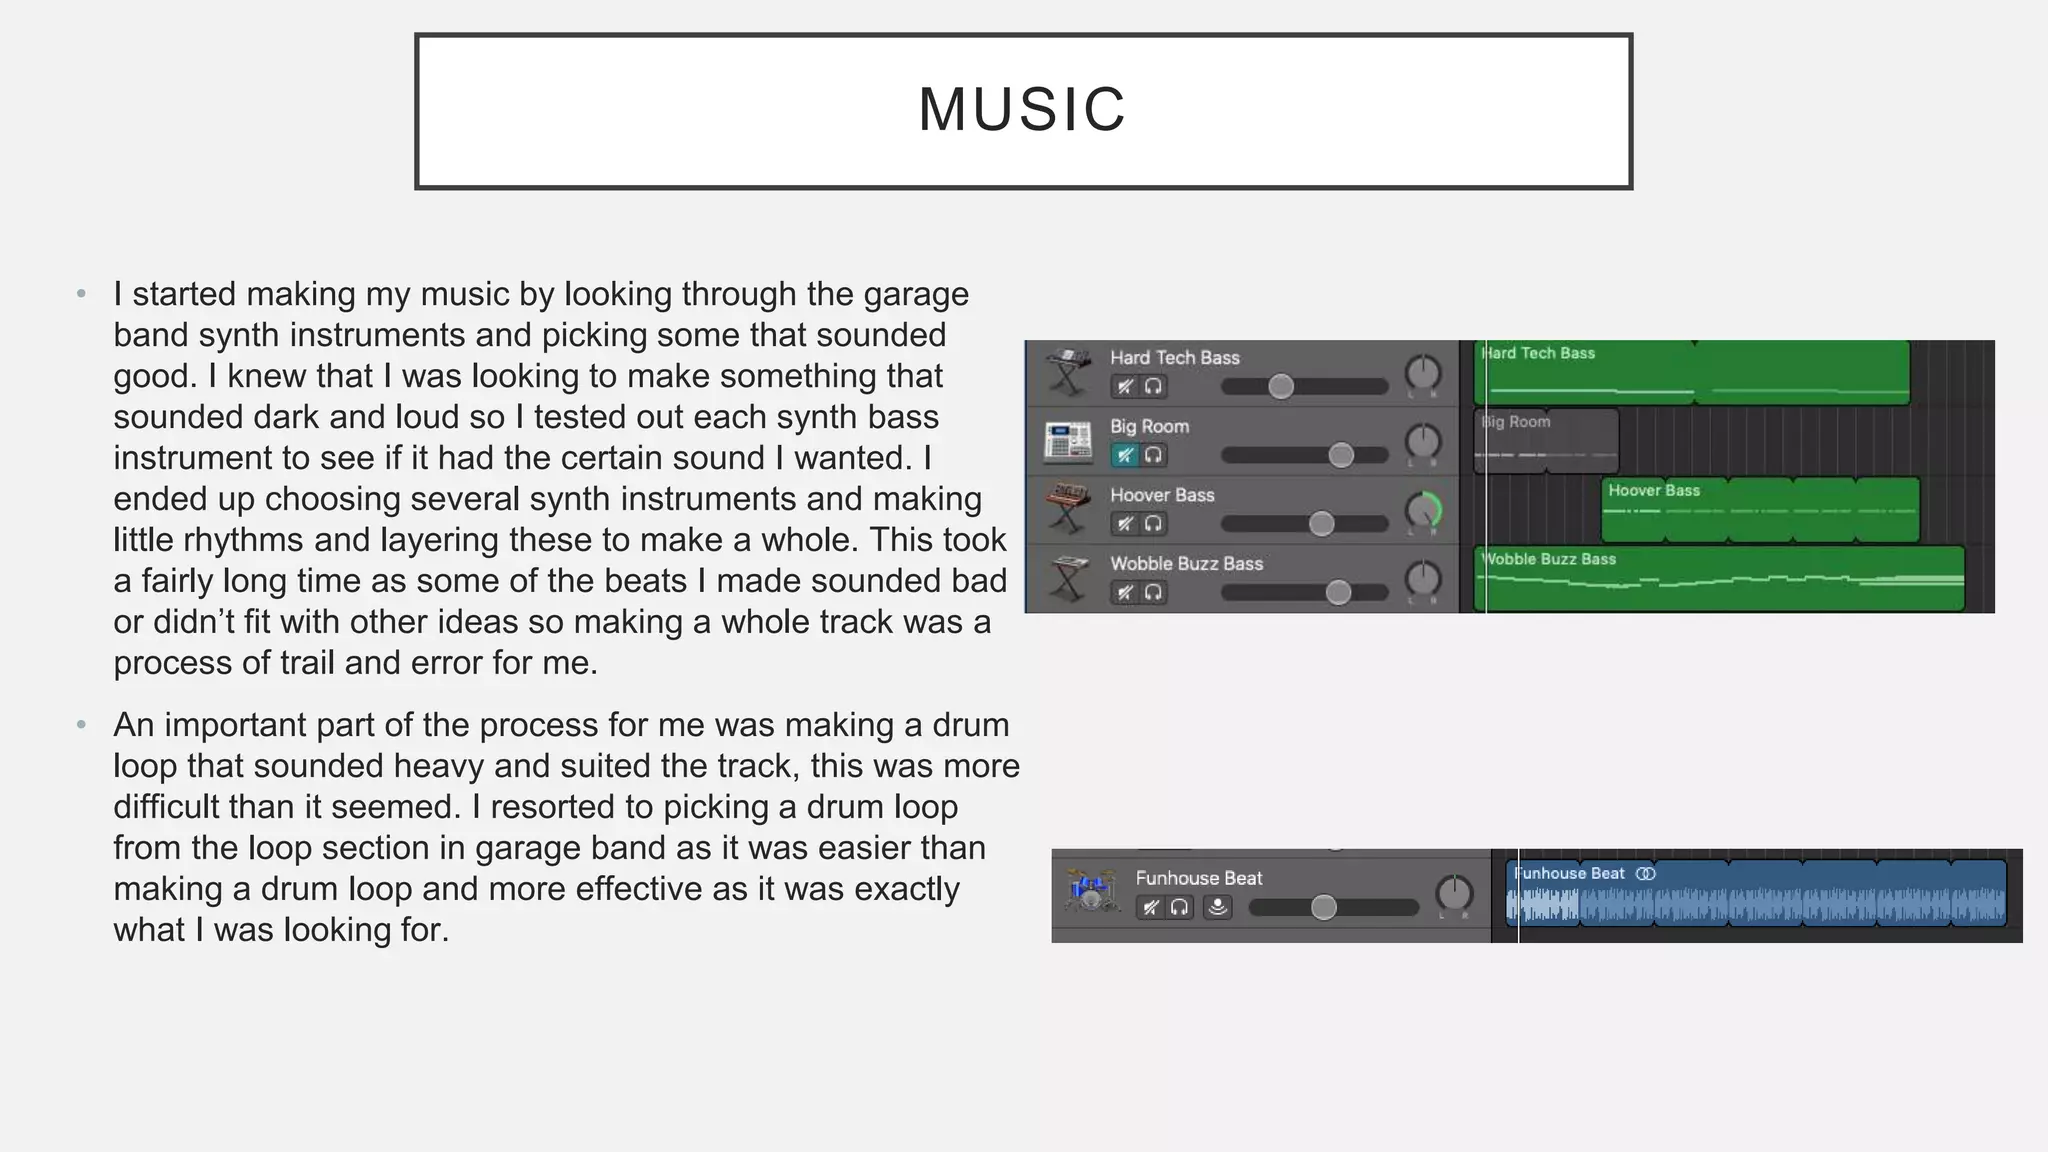Click the Big Room track name
The image size is (2048, 1152).
pos(1149,426)
